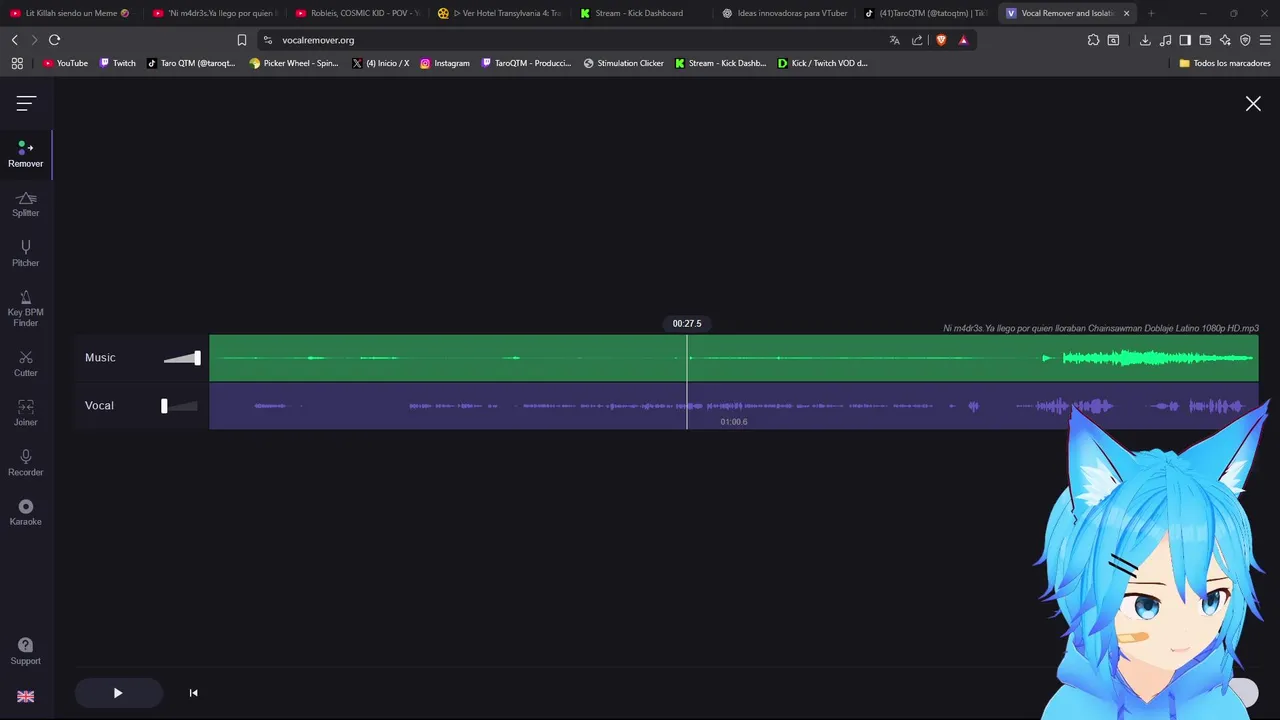Open the Pitcher tool
The width and height of the screenshot is (1280, 720).
[26, 253]
